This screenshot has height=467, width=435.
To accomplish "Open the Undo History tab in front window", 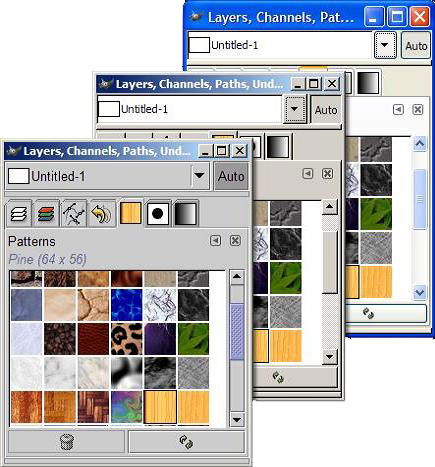I will coord(102,213).
